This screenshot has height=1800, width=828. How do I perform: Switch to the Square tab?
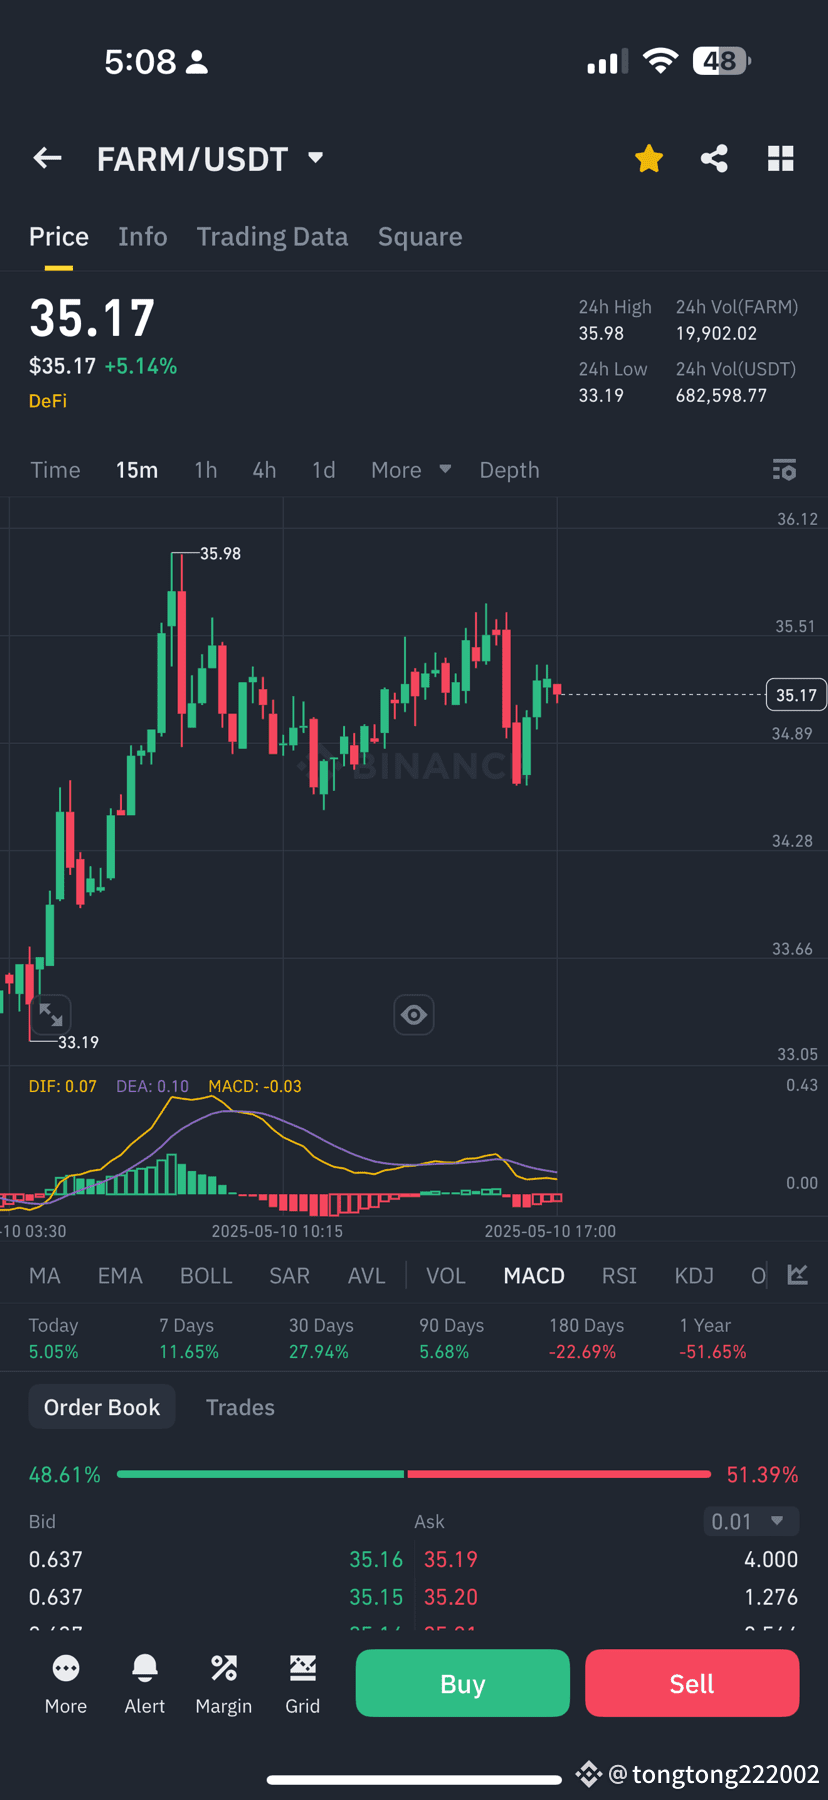point(420,237)
